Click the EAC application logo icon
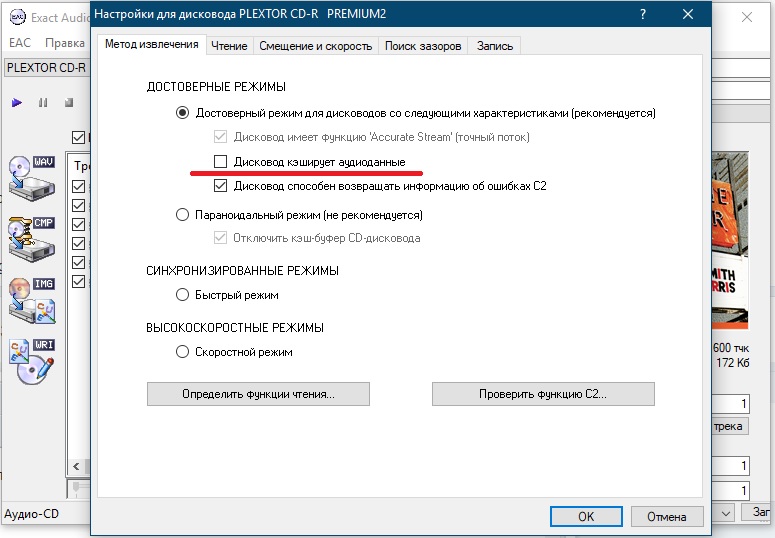775x538 pixels. click(17, 17)
